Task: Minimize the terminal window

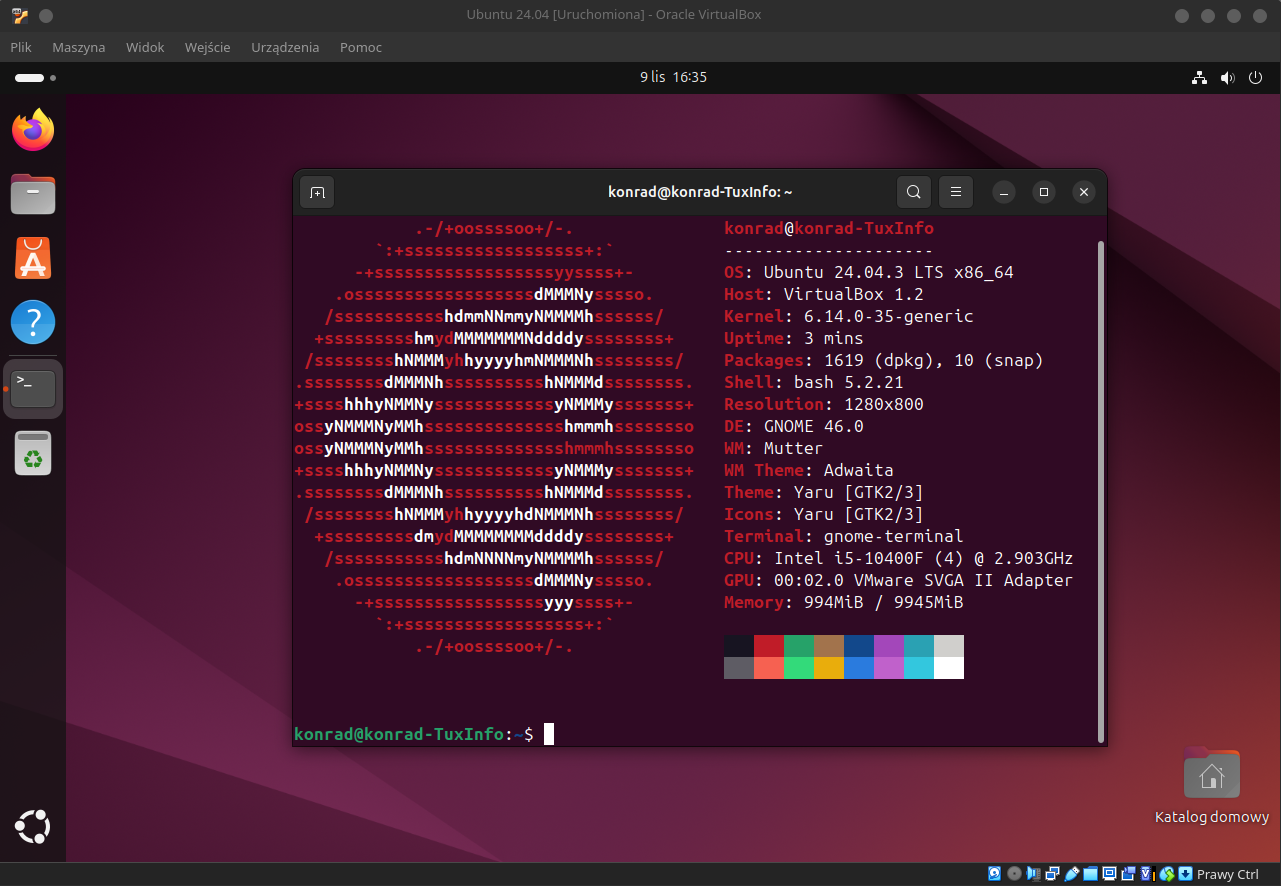Action: pyautogui.click(x=1005, y=192)
